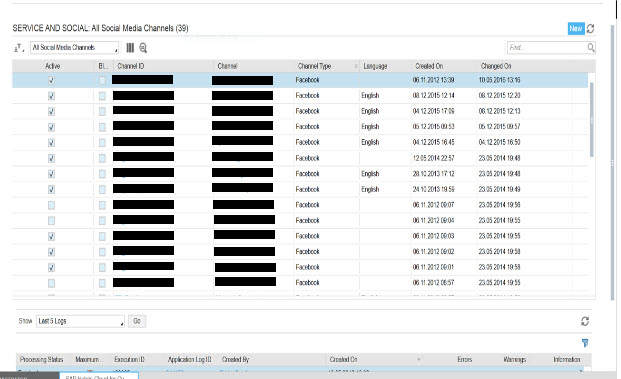Image resolution: width=621 pixels, height=379 pixels.
Task: Select Created On cell 28.10.2013 17:12
Action: click(433, 174)
